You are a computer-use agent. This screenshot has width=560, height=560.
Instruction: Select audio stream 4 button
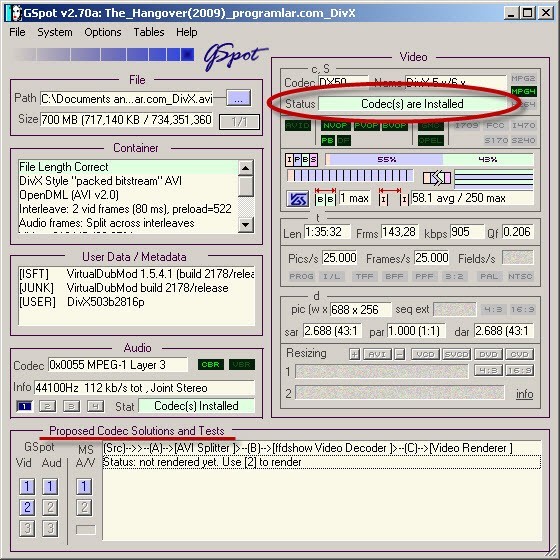coord(95,406)
